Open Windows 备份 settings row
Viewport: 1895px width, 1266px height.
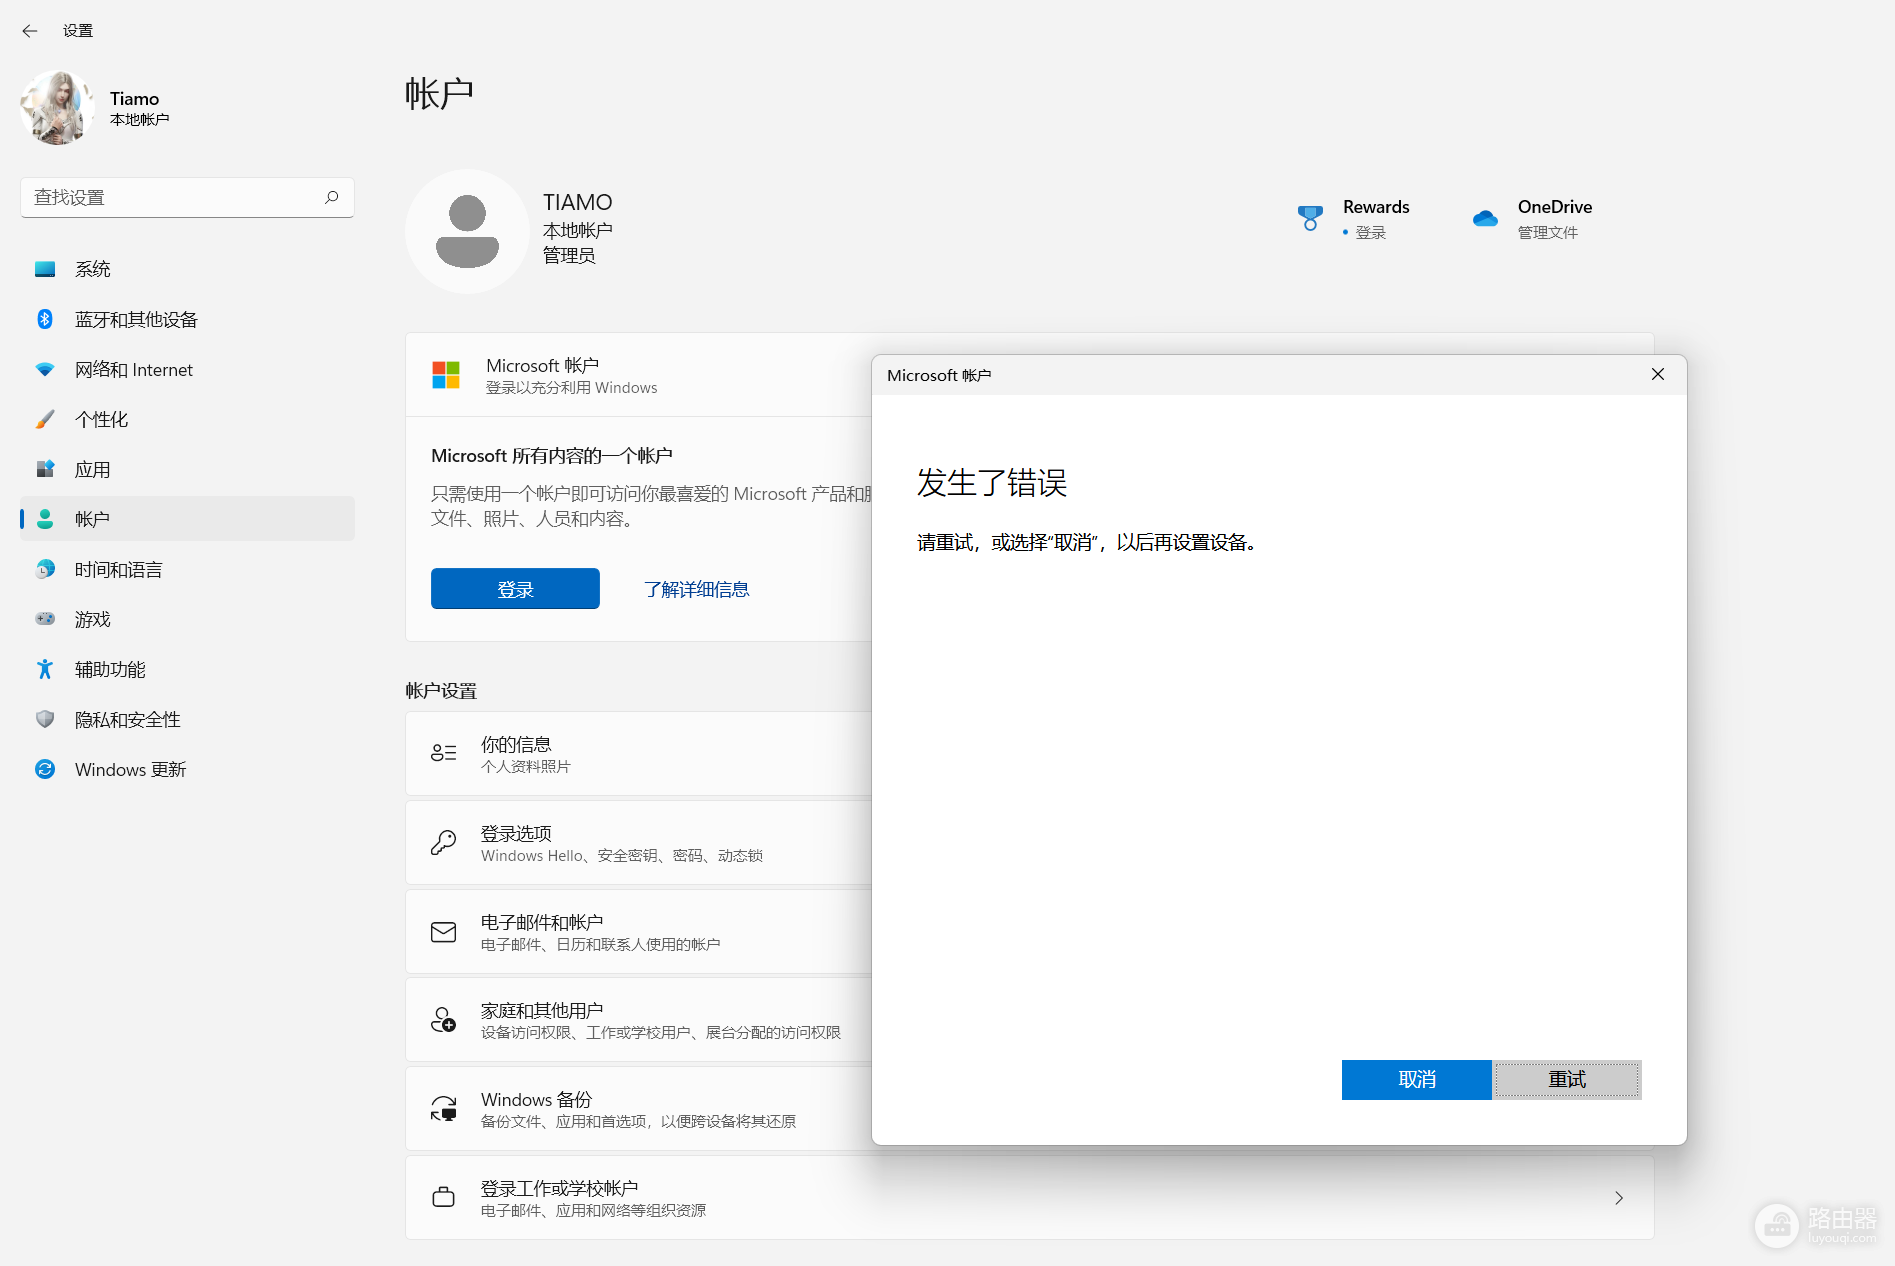pos(640,1109)
